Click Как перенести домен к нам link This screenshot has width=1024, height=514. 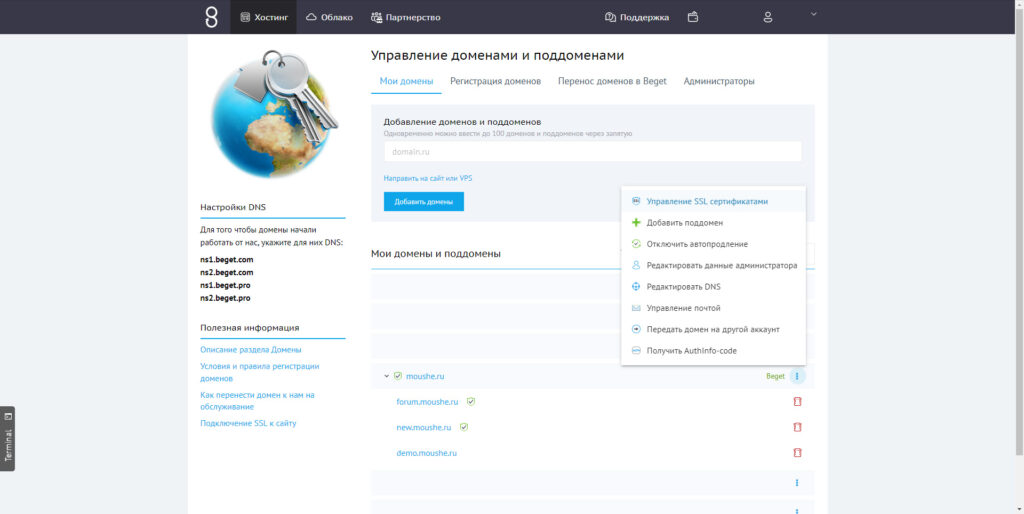point(257,401)
